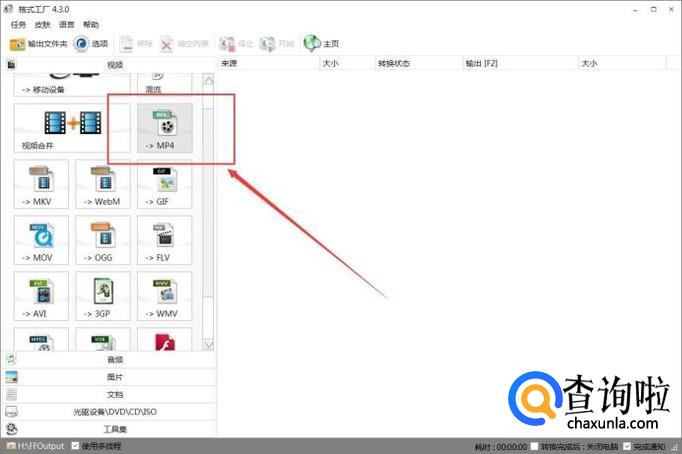Pick the AVI format icon
Screen dimensions: 682x454
[x=41, y=296]
